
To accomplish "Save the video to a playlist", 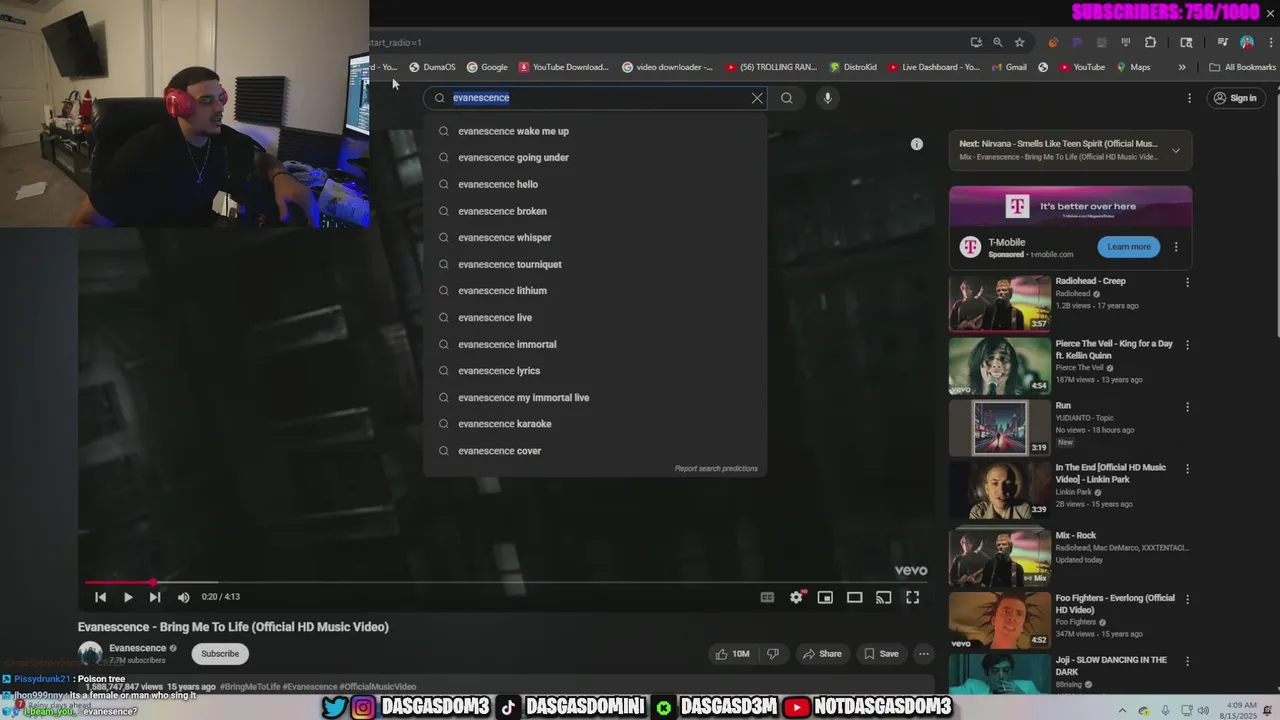I will 881,654.
